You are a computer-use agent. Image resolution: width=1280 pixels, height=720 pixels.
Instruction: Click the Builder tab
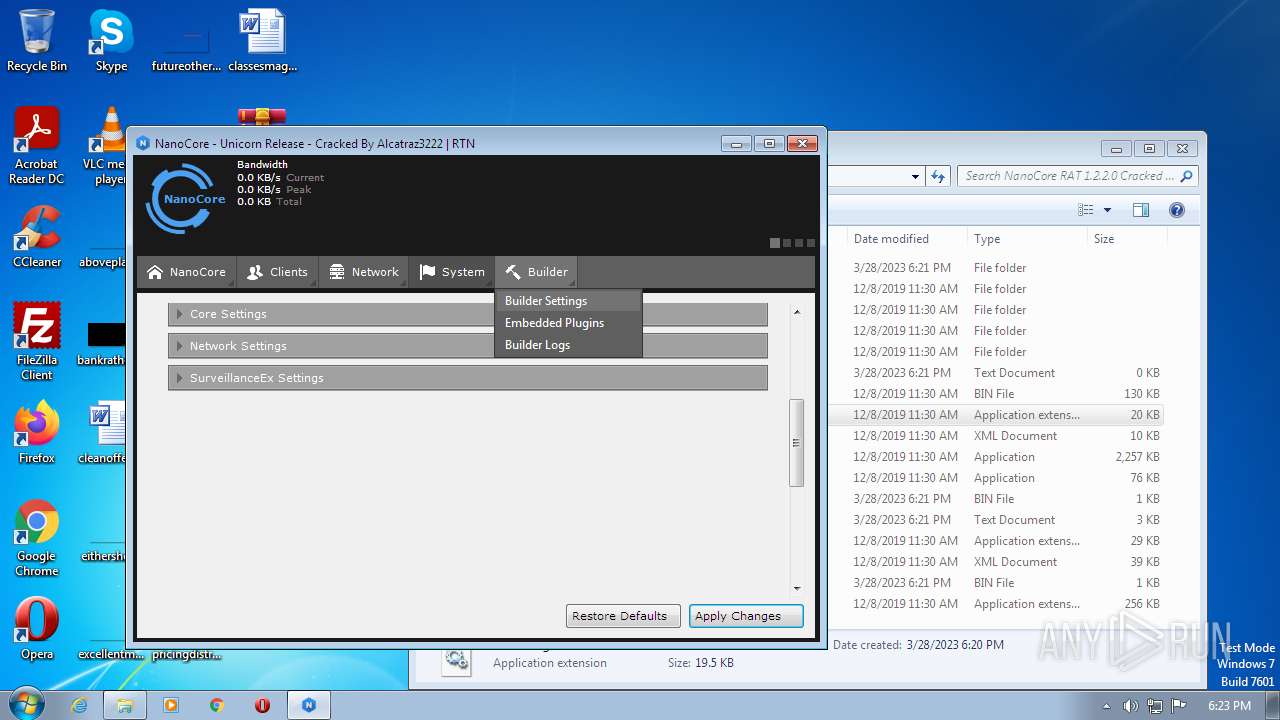(537, 272)
